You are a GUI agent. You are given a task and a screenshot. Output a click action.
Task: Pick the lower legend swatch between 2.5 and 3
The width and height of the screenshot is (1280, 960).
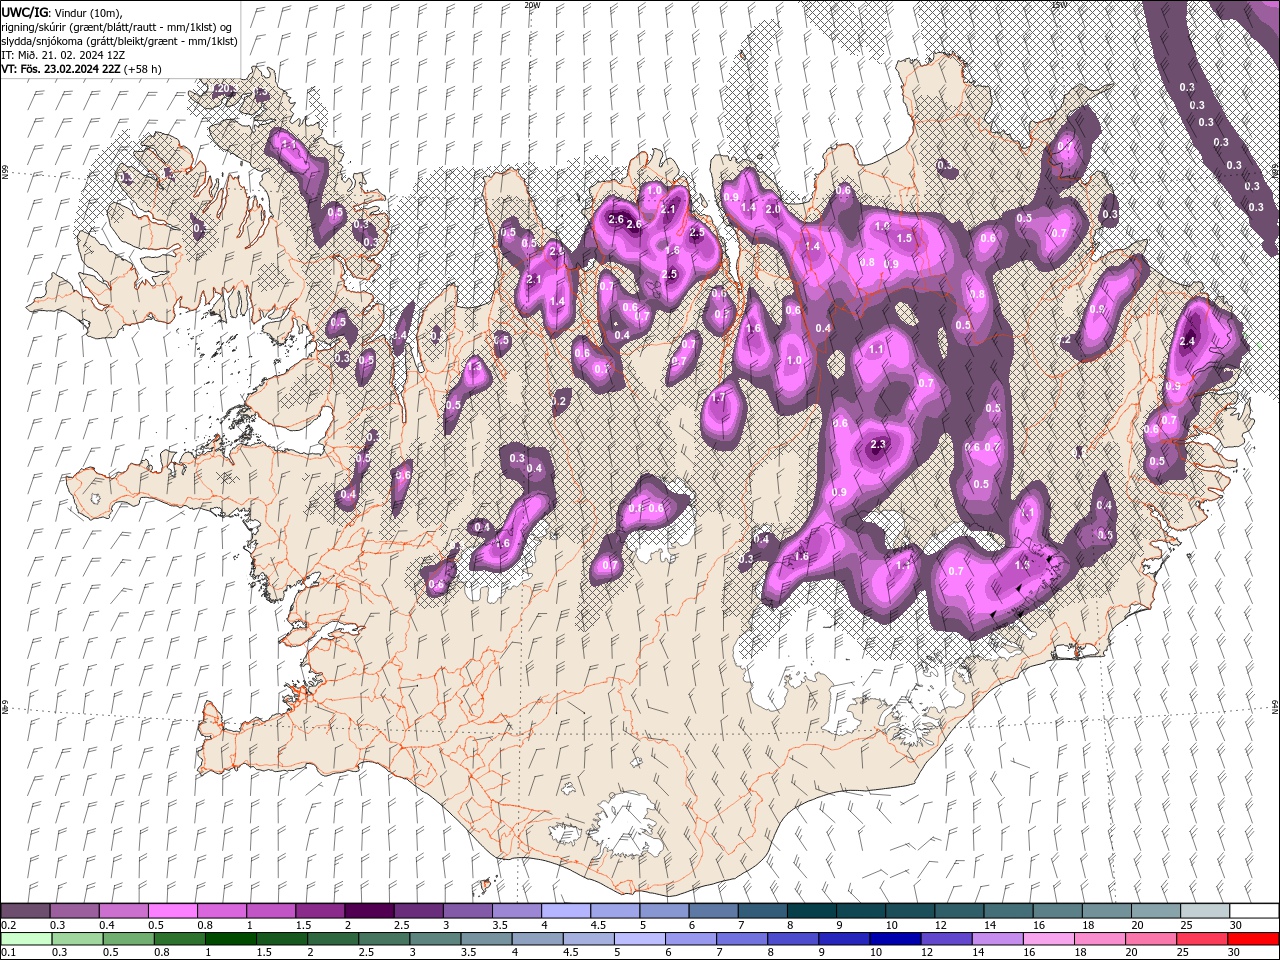tap(383, 939)
